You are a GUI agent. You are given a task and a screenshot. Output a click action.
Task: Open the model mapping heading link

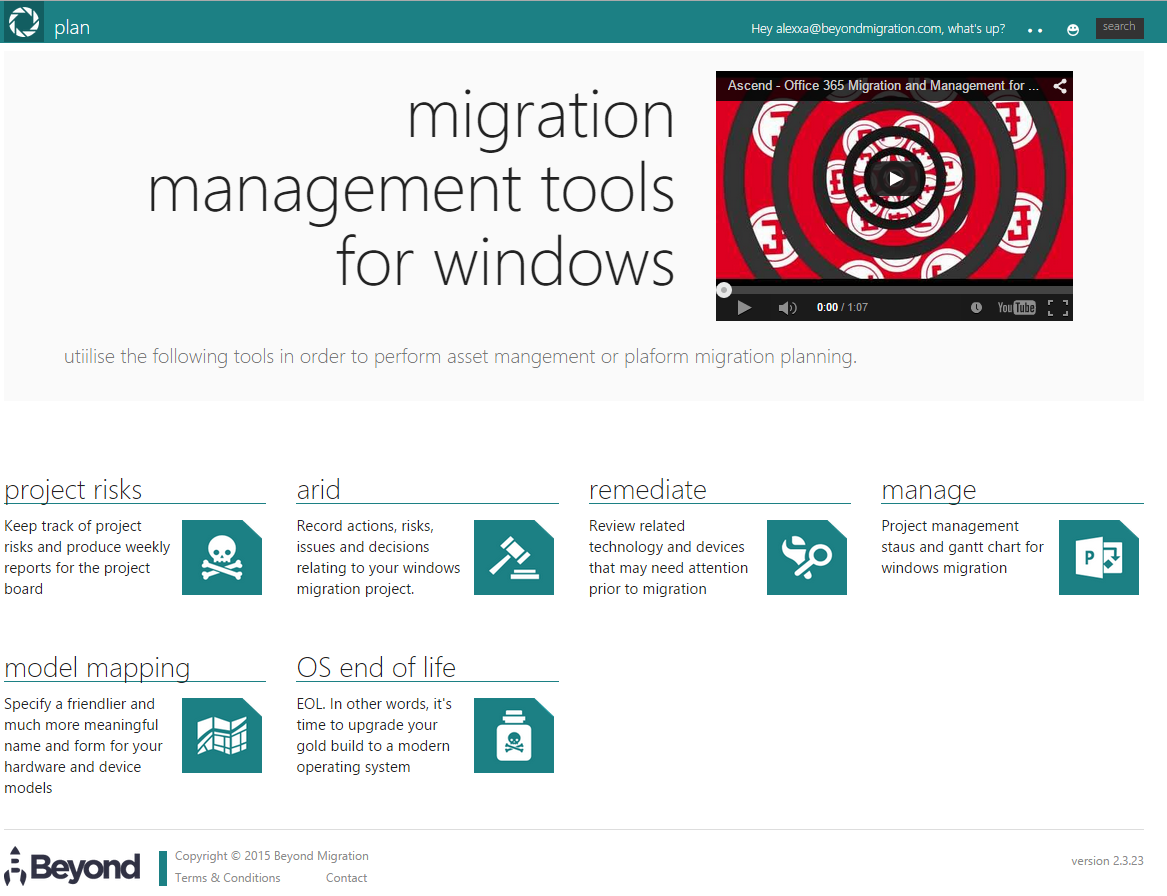97,668
